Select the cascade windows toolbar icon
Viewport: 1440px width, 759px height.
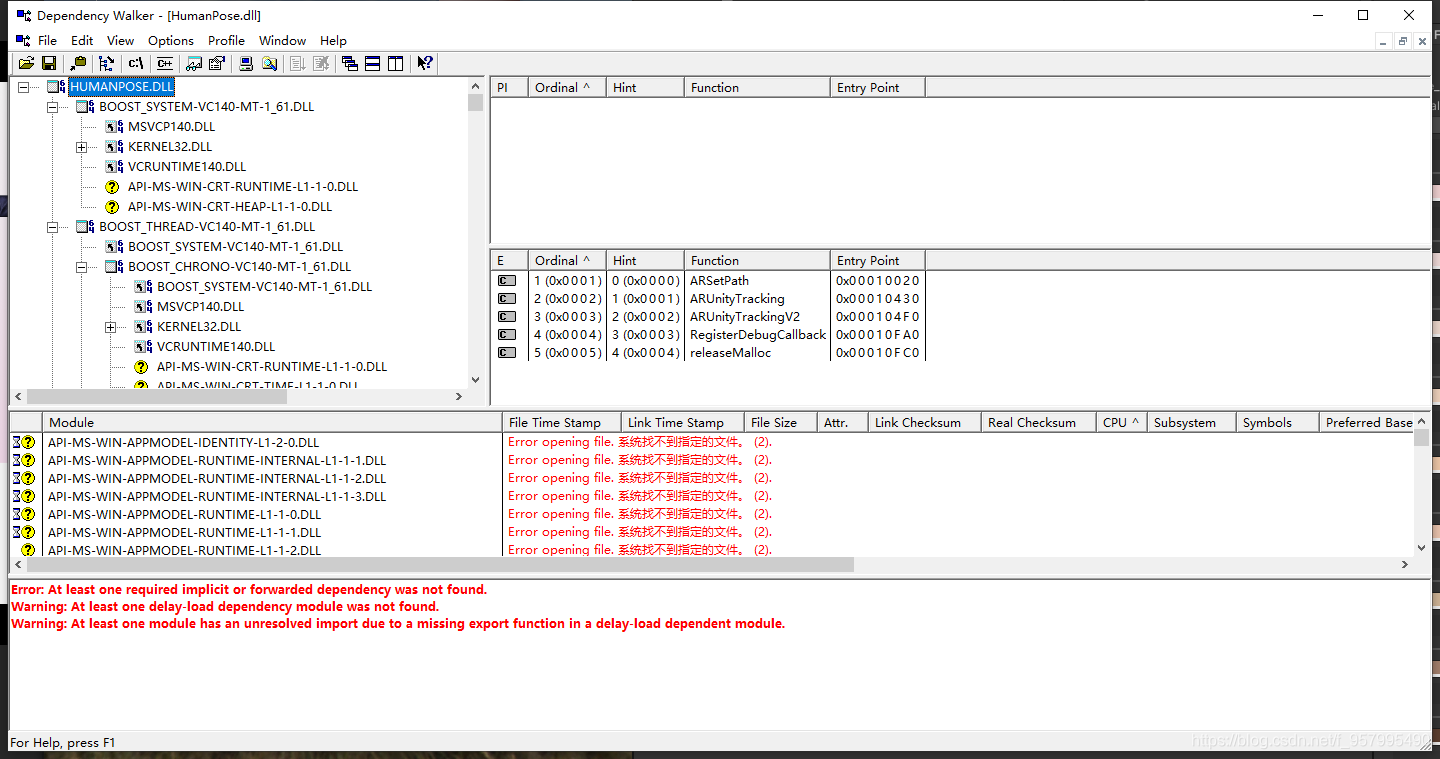pos(349,63)
